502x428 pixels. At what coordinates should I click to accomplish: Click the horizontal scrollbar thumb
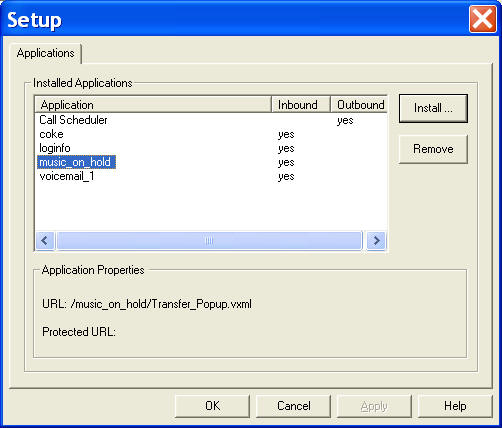tap(209, 240)
